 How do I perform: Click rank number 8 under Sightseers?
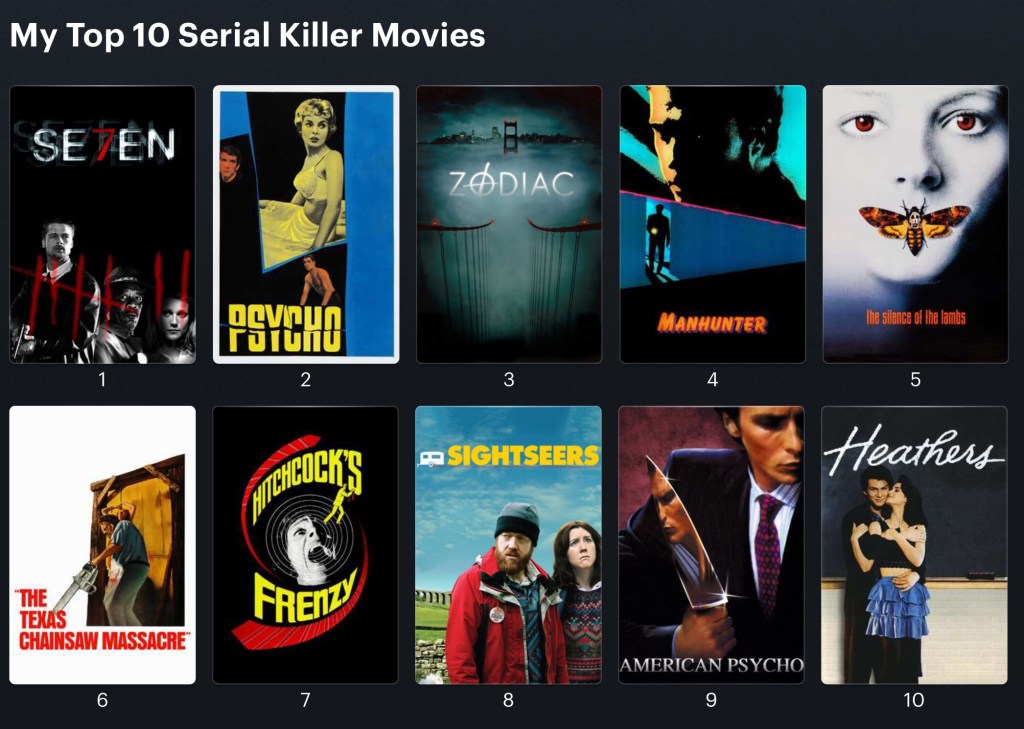coord(509,700)
